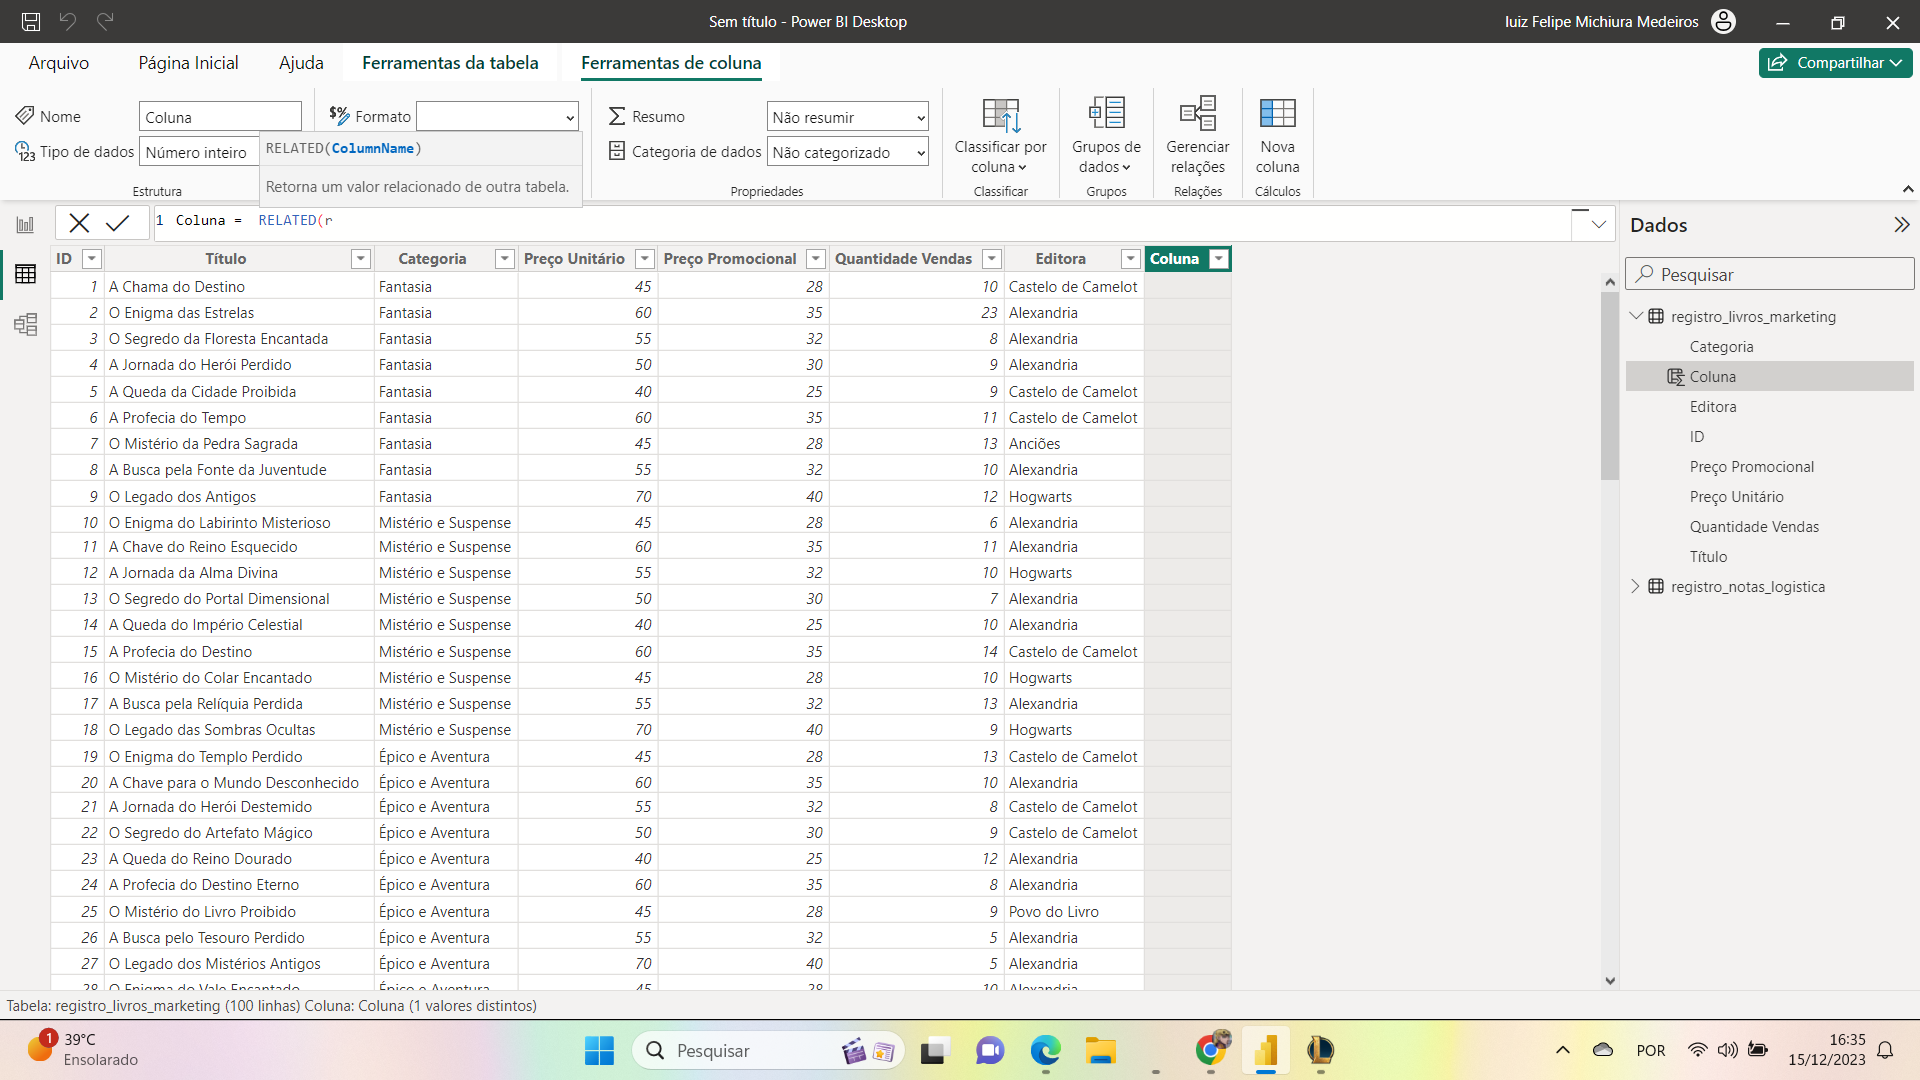Viewport: 1920px width, 1080px height.
Task: Click the Compartilhar button
Action: 1835,62
